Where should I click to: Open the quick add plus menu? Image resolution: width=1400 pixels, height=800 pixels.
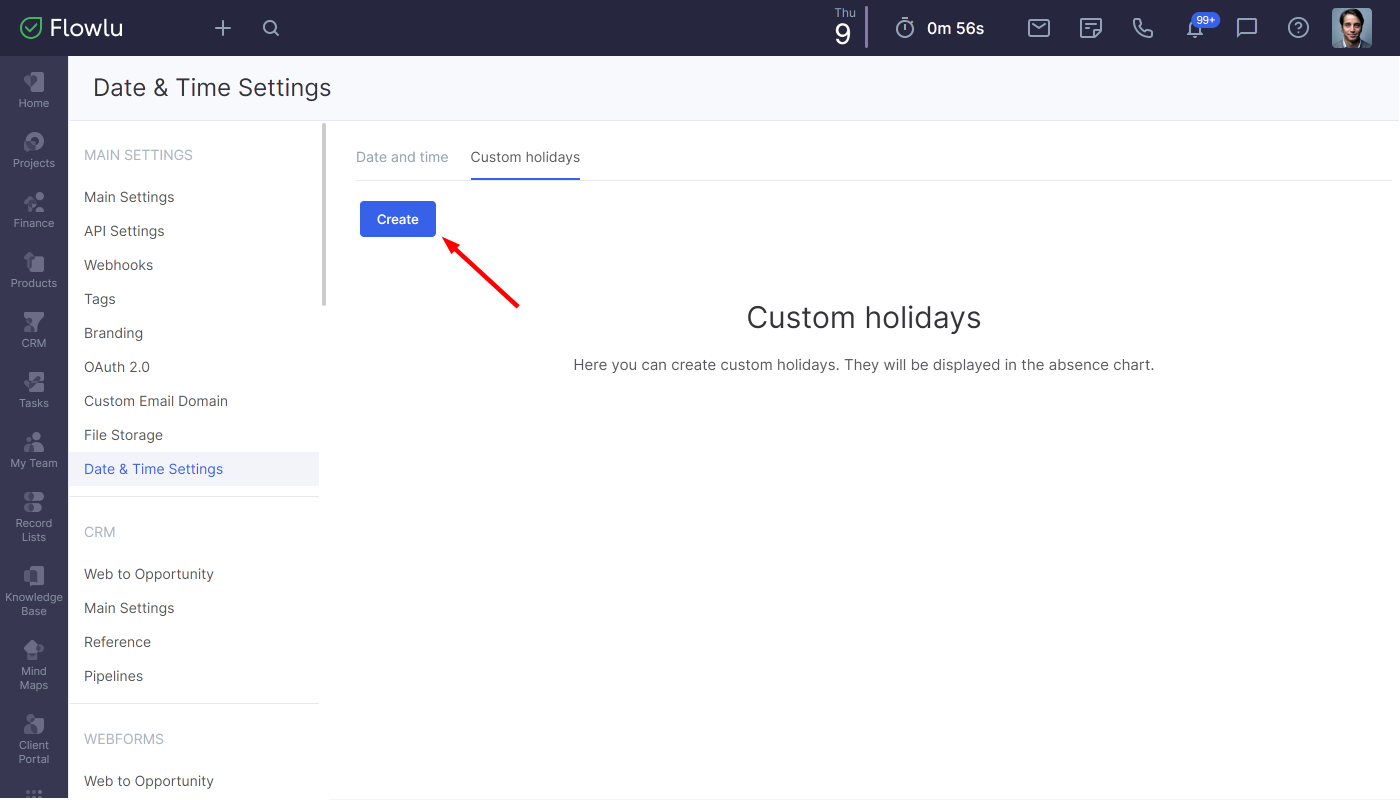pyautogui.click(x=223, y=28)
